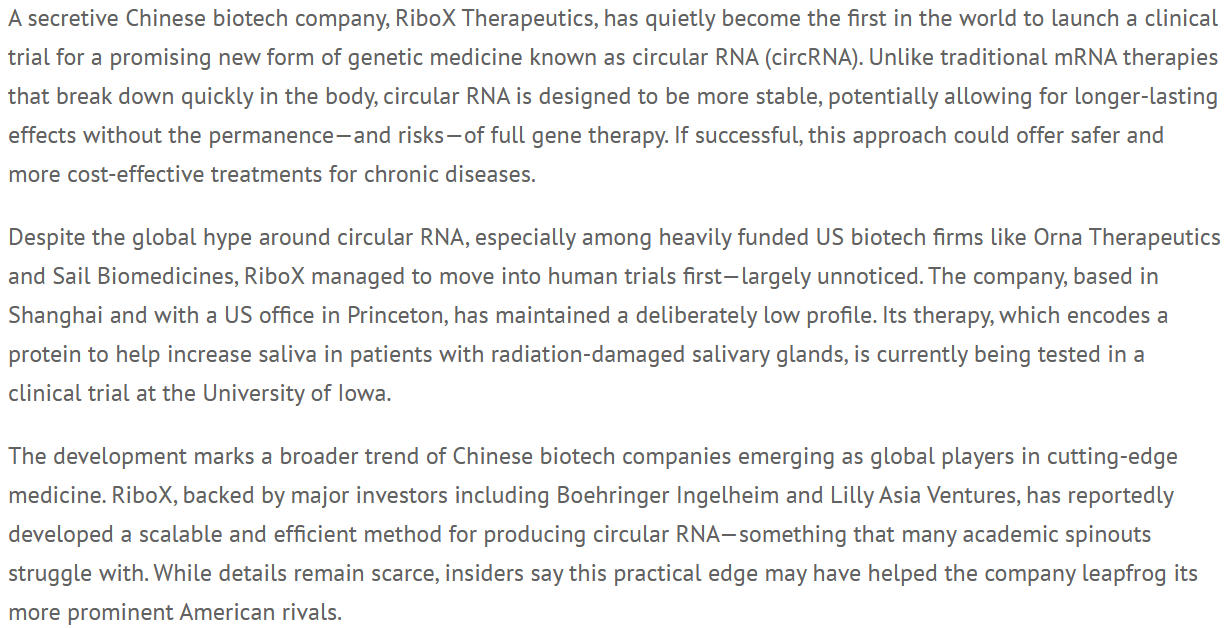
Task: Click the phrase "University of Iowa"
Action: pyautogui.click(x=295, y=393)
